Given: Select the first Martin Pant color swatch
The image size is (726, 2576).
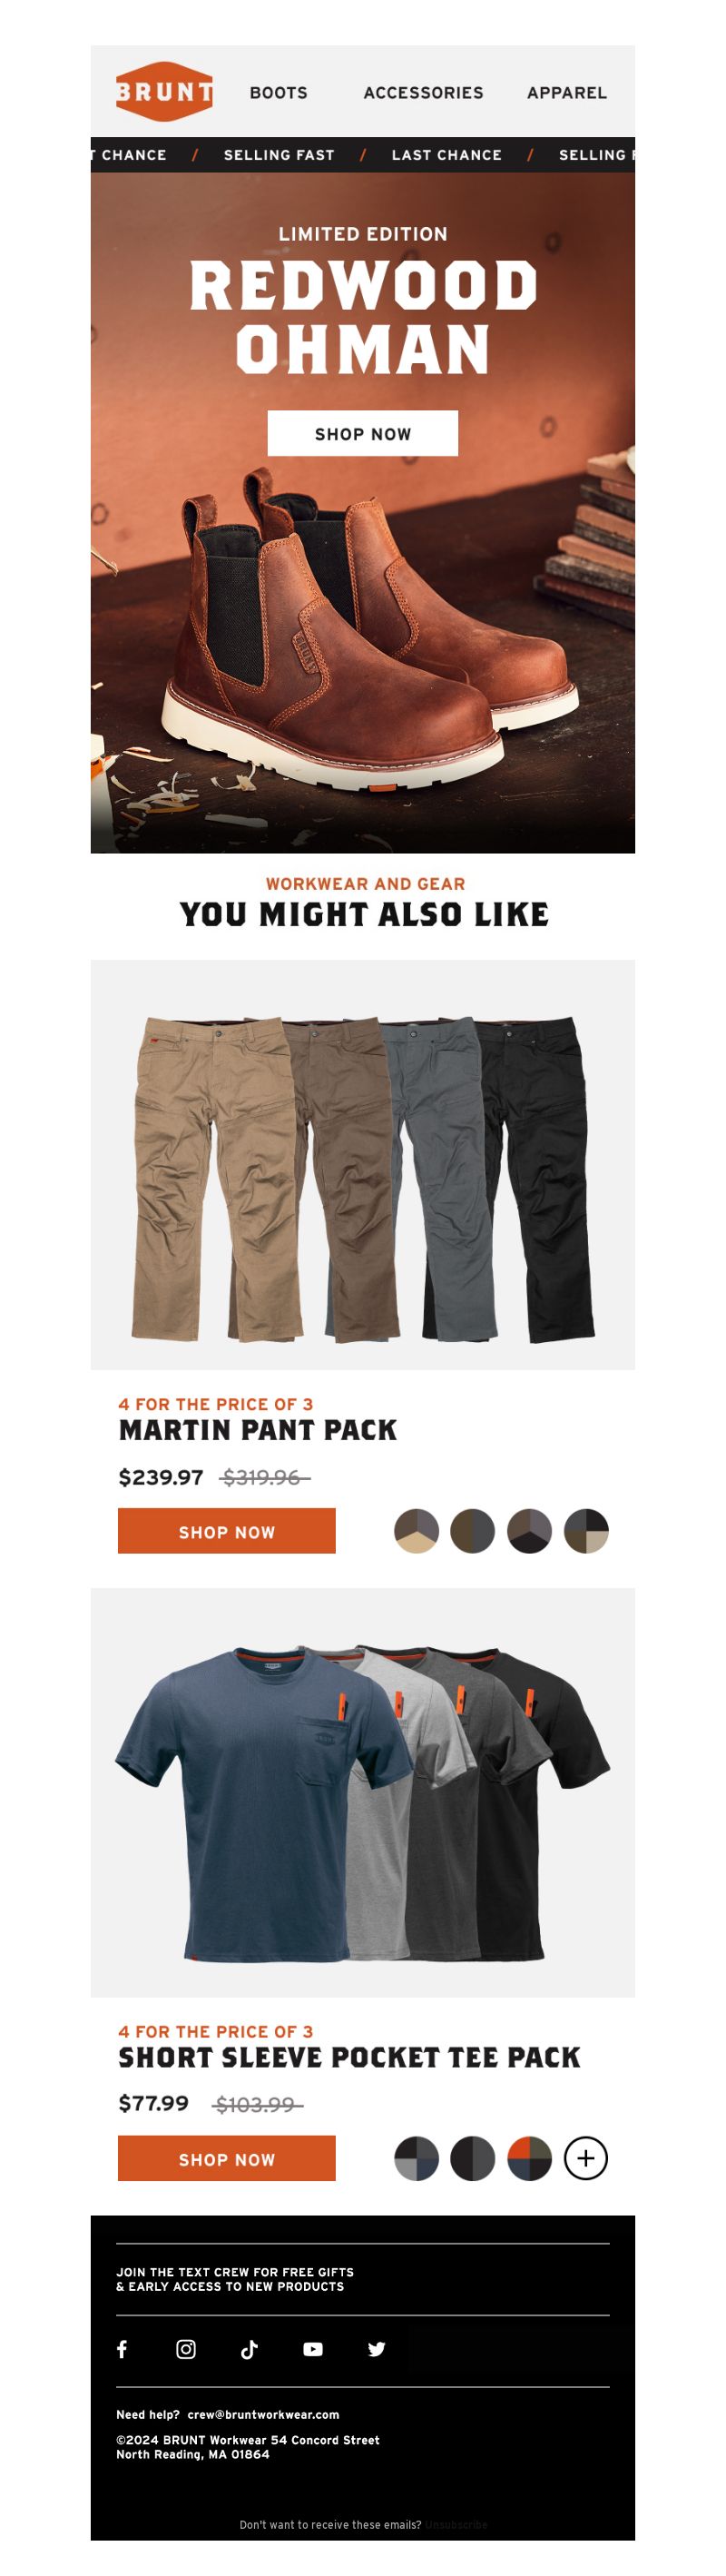Looking at the screenshot, I should coord(417,1531).
